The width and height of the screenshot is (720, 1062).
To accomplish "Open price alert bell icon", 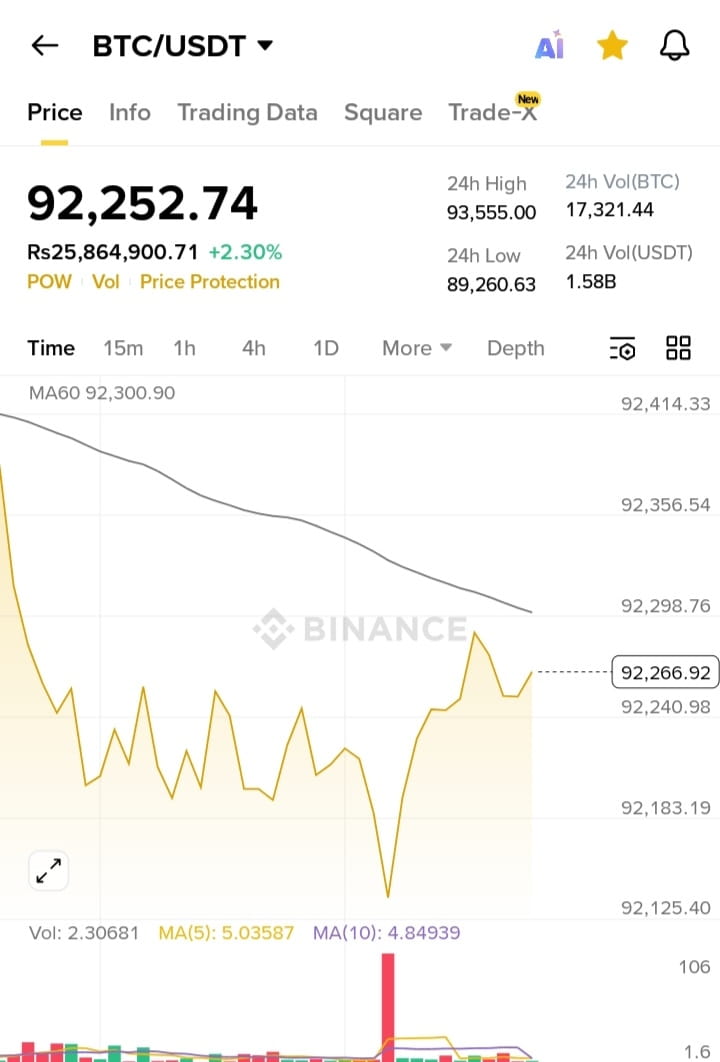I will 675,46.
